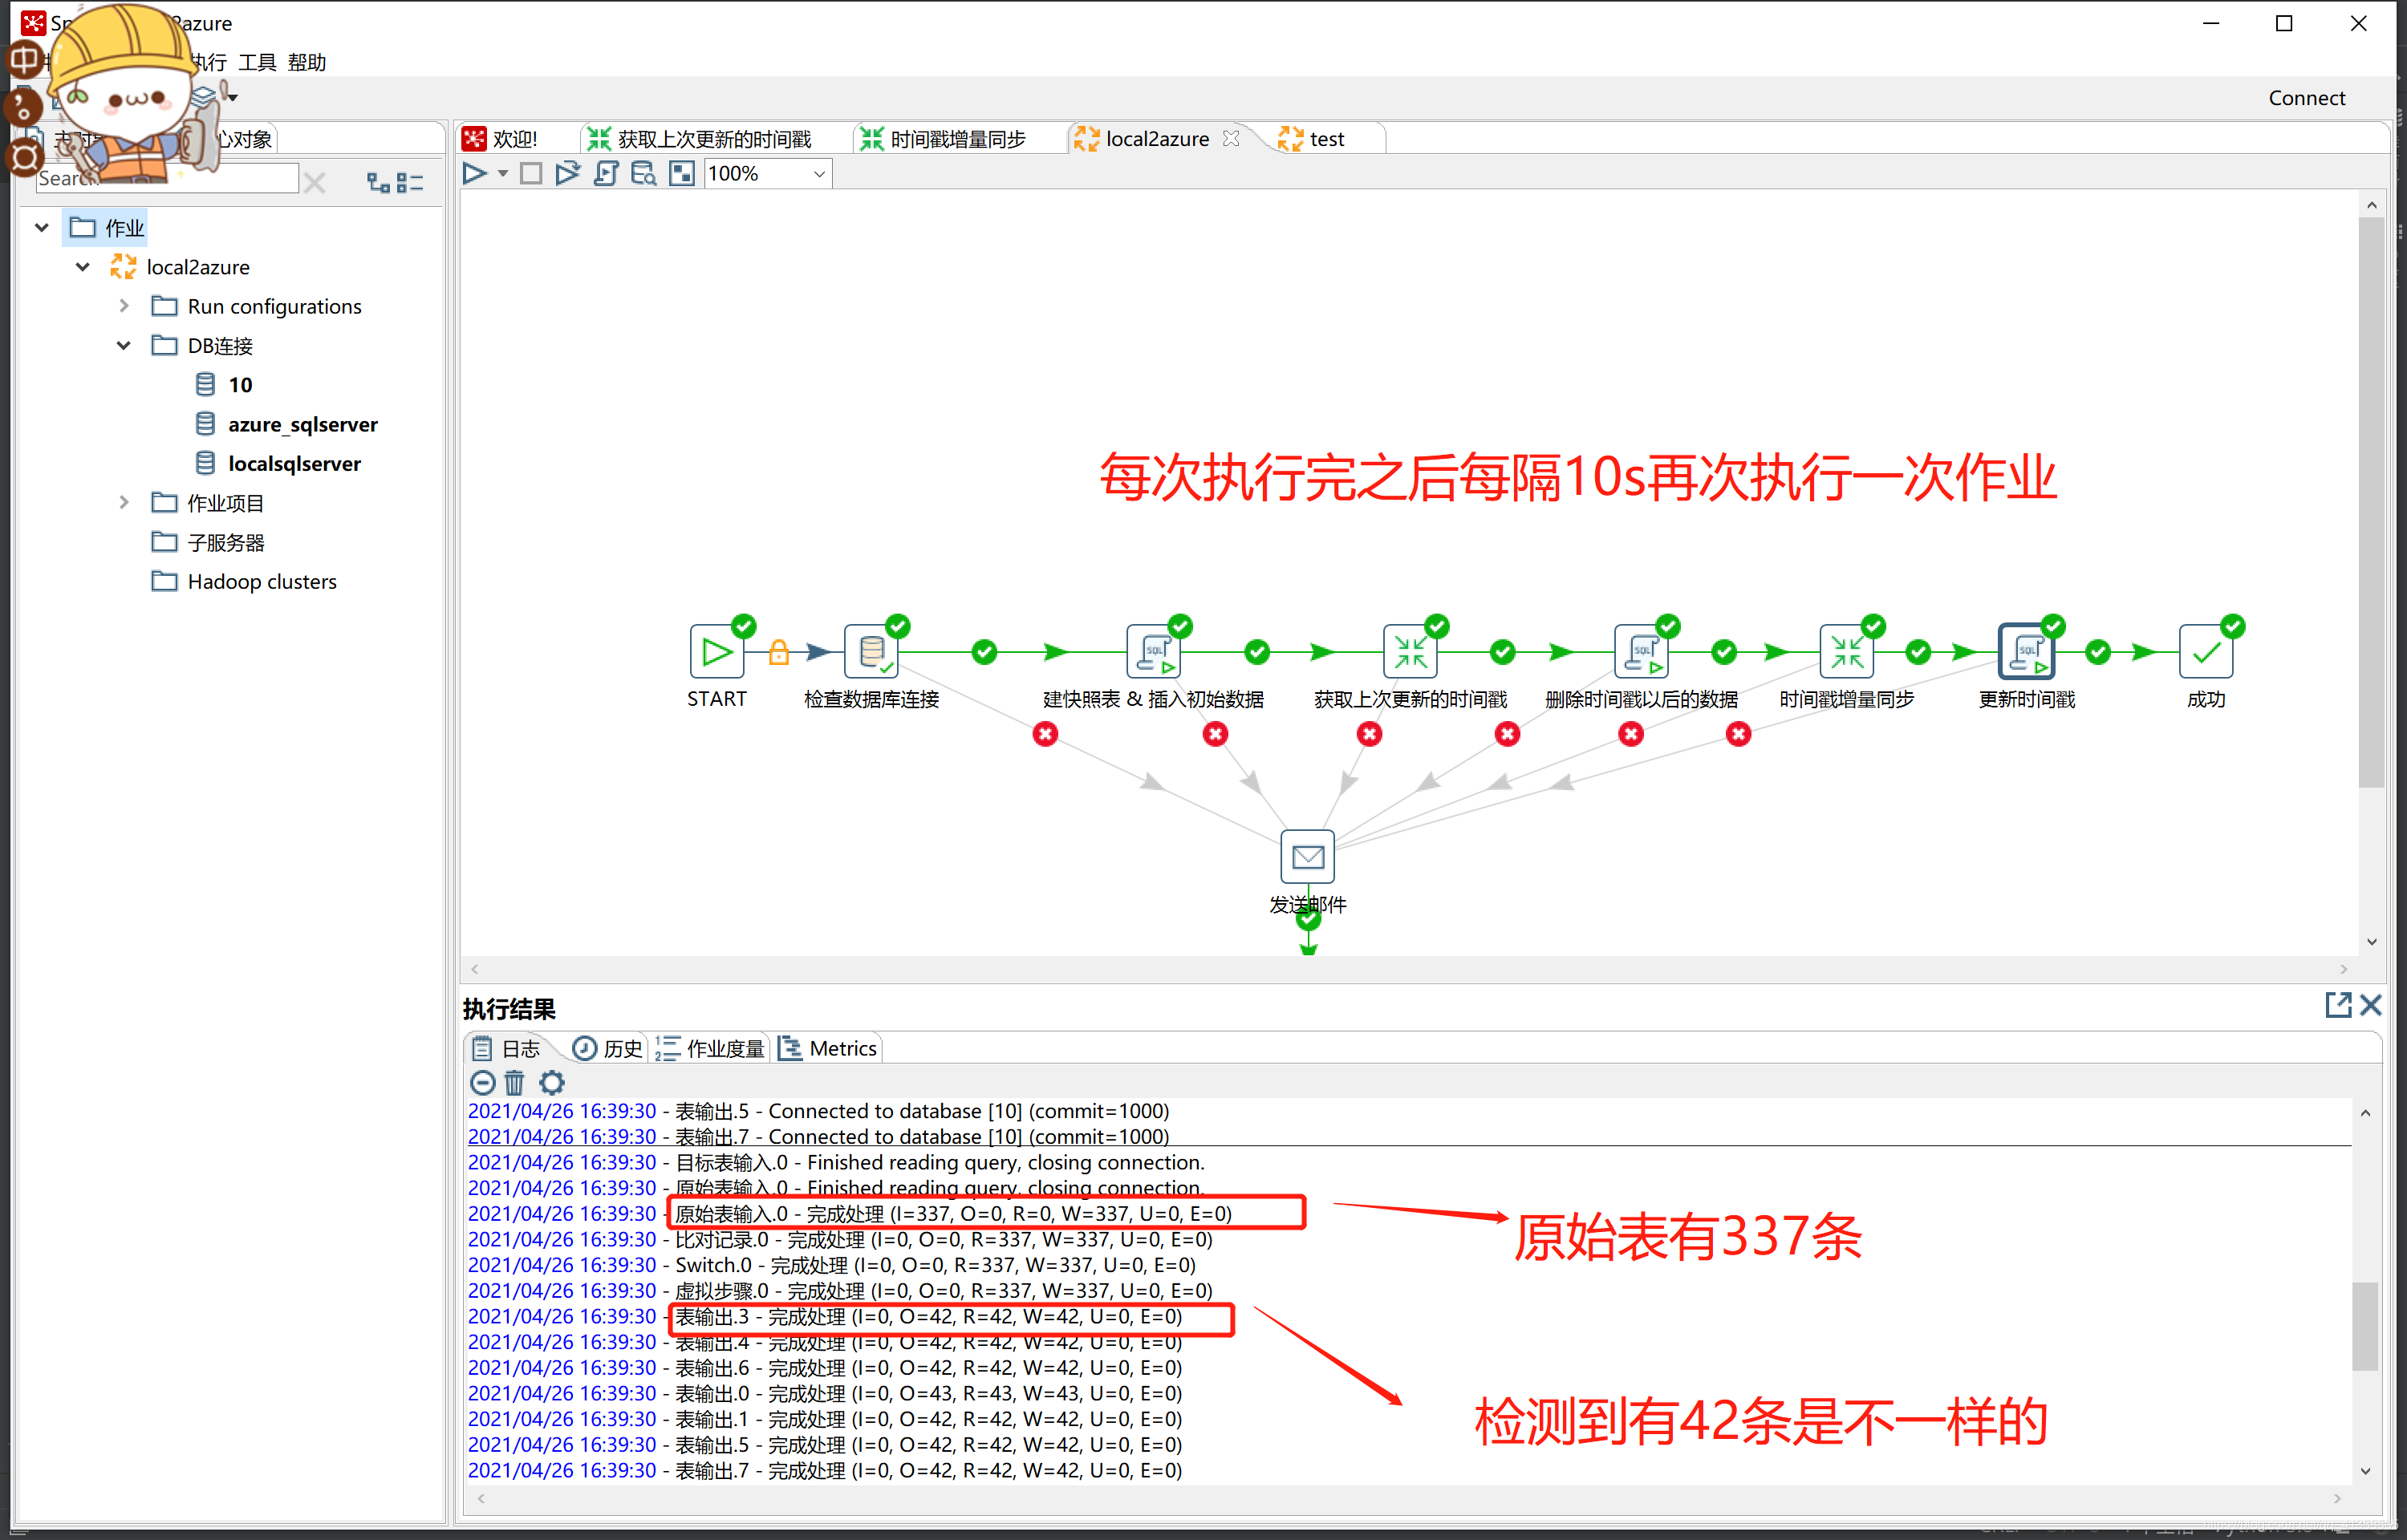The width and height of the screenshot is (2407, 1540).
Task: Close the 执行结果 panel
Action: (x=2370, y=1005)
